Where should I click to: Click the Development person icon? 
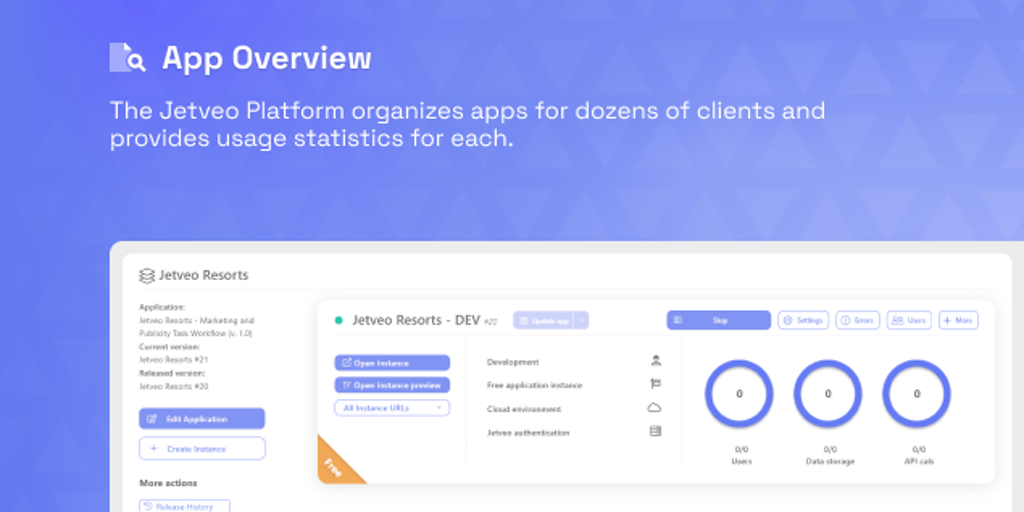(656, 360)
